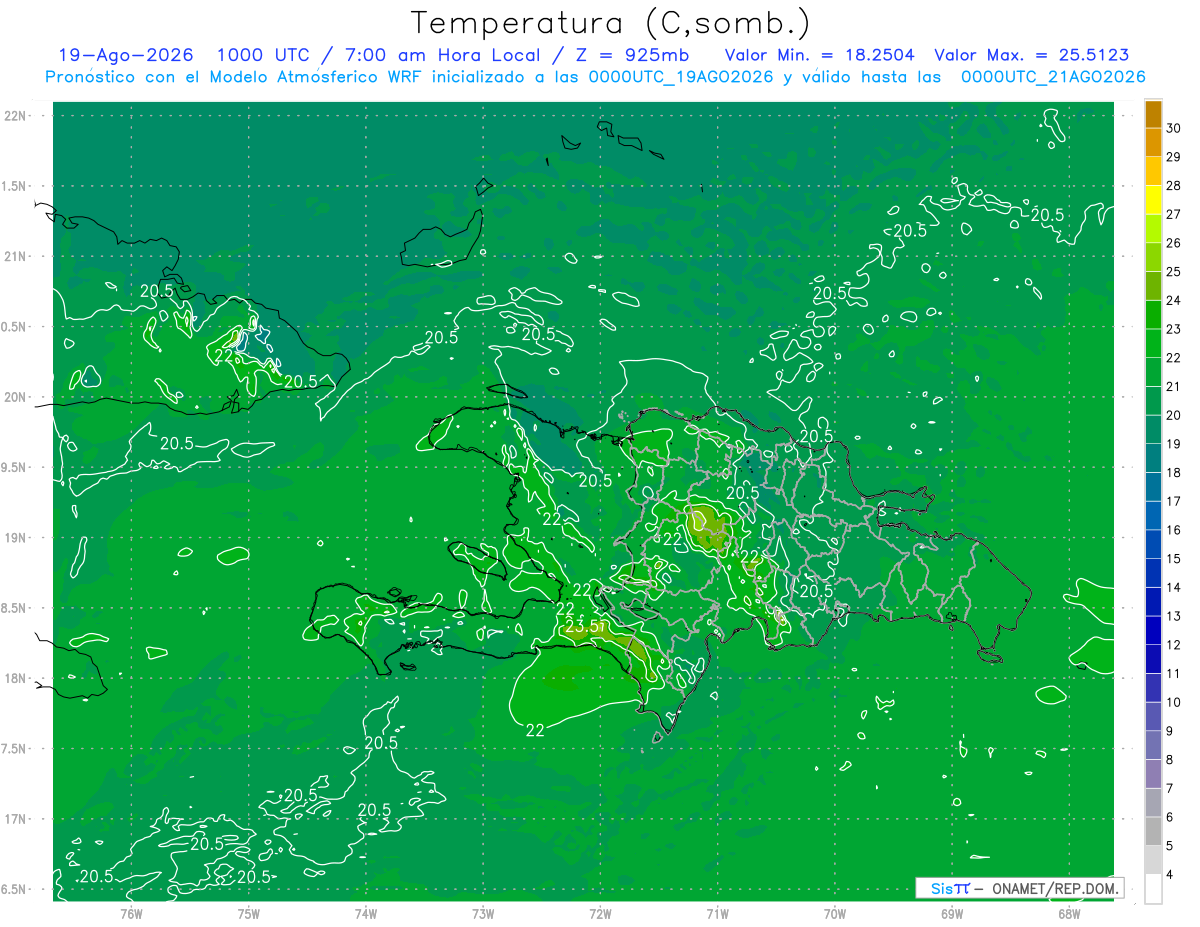Viewport: 1200px width, 927px height.
Task: Click legend value "25"
Action: [x=1174, y=272]
